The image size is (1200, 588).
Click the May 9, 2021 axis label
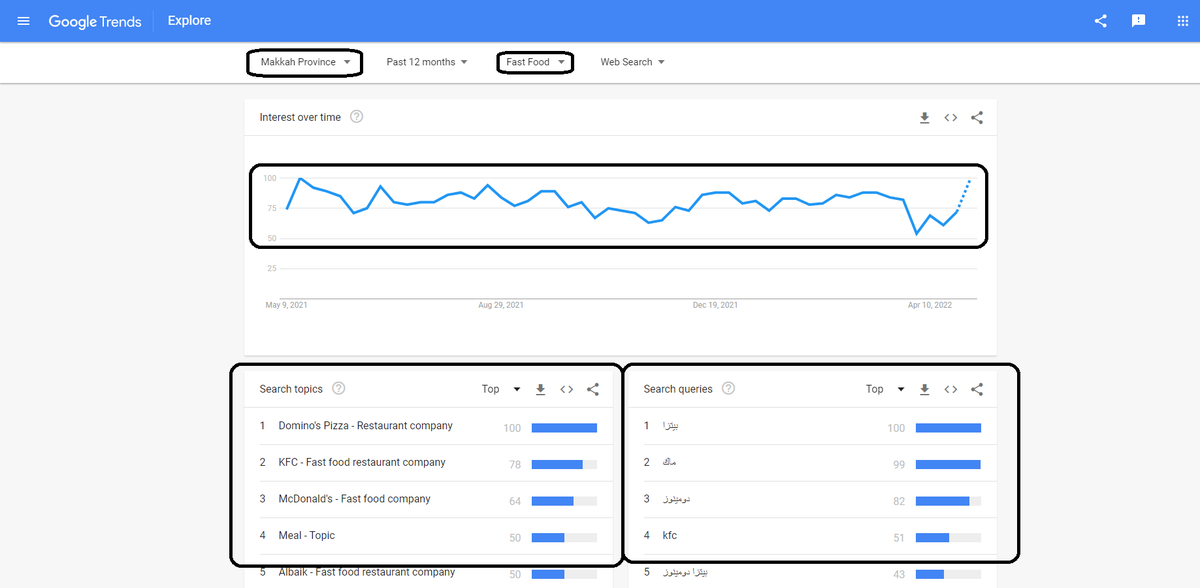coord(286,305)
